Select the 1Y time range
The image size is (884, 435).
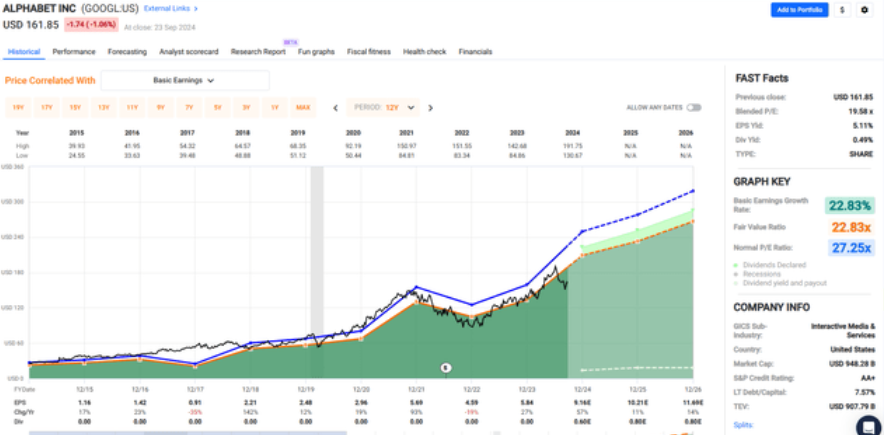pos(275,108)
